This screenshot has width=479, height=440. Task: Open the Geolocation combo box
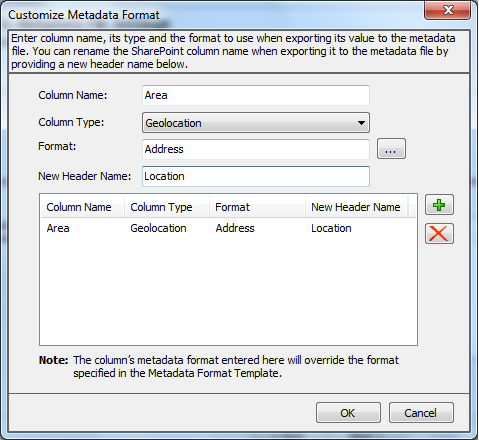click(256, 123)
